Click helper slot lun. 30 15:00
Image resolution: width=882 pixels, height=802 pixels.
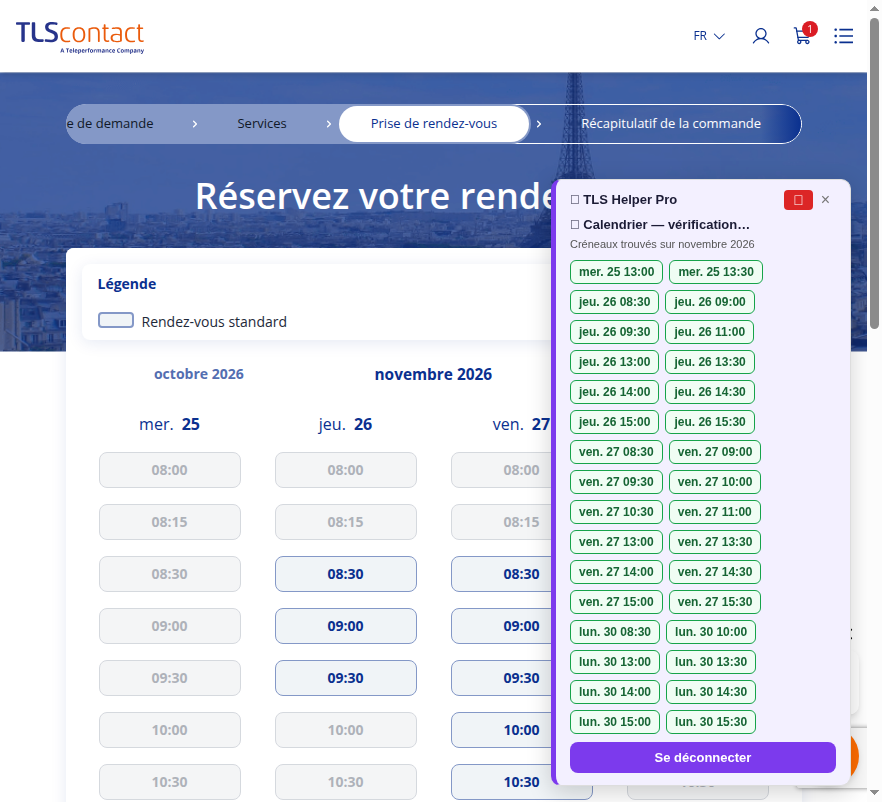[x=615, y=722]
